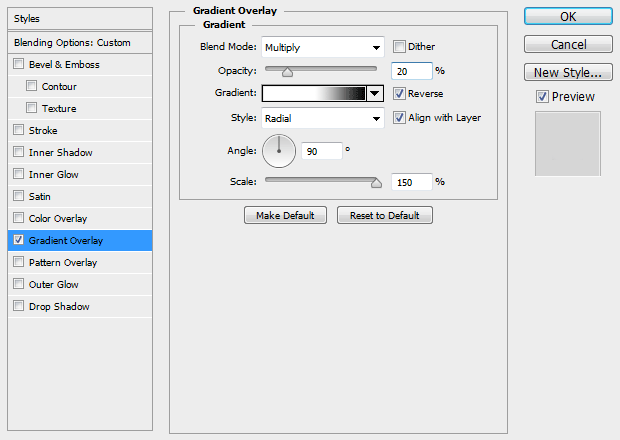Click the Make Default button
The image size is (620, 440).
(285, 215)
